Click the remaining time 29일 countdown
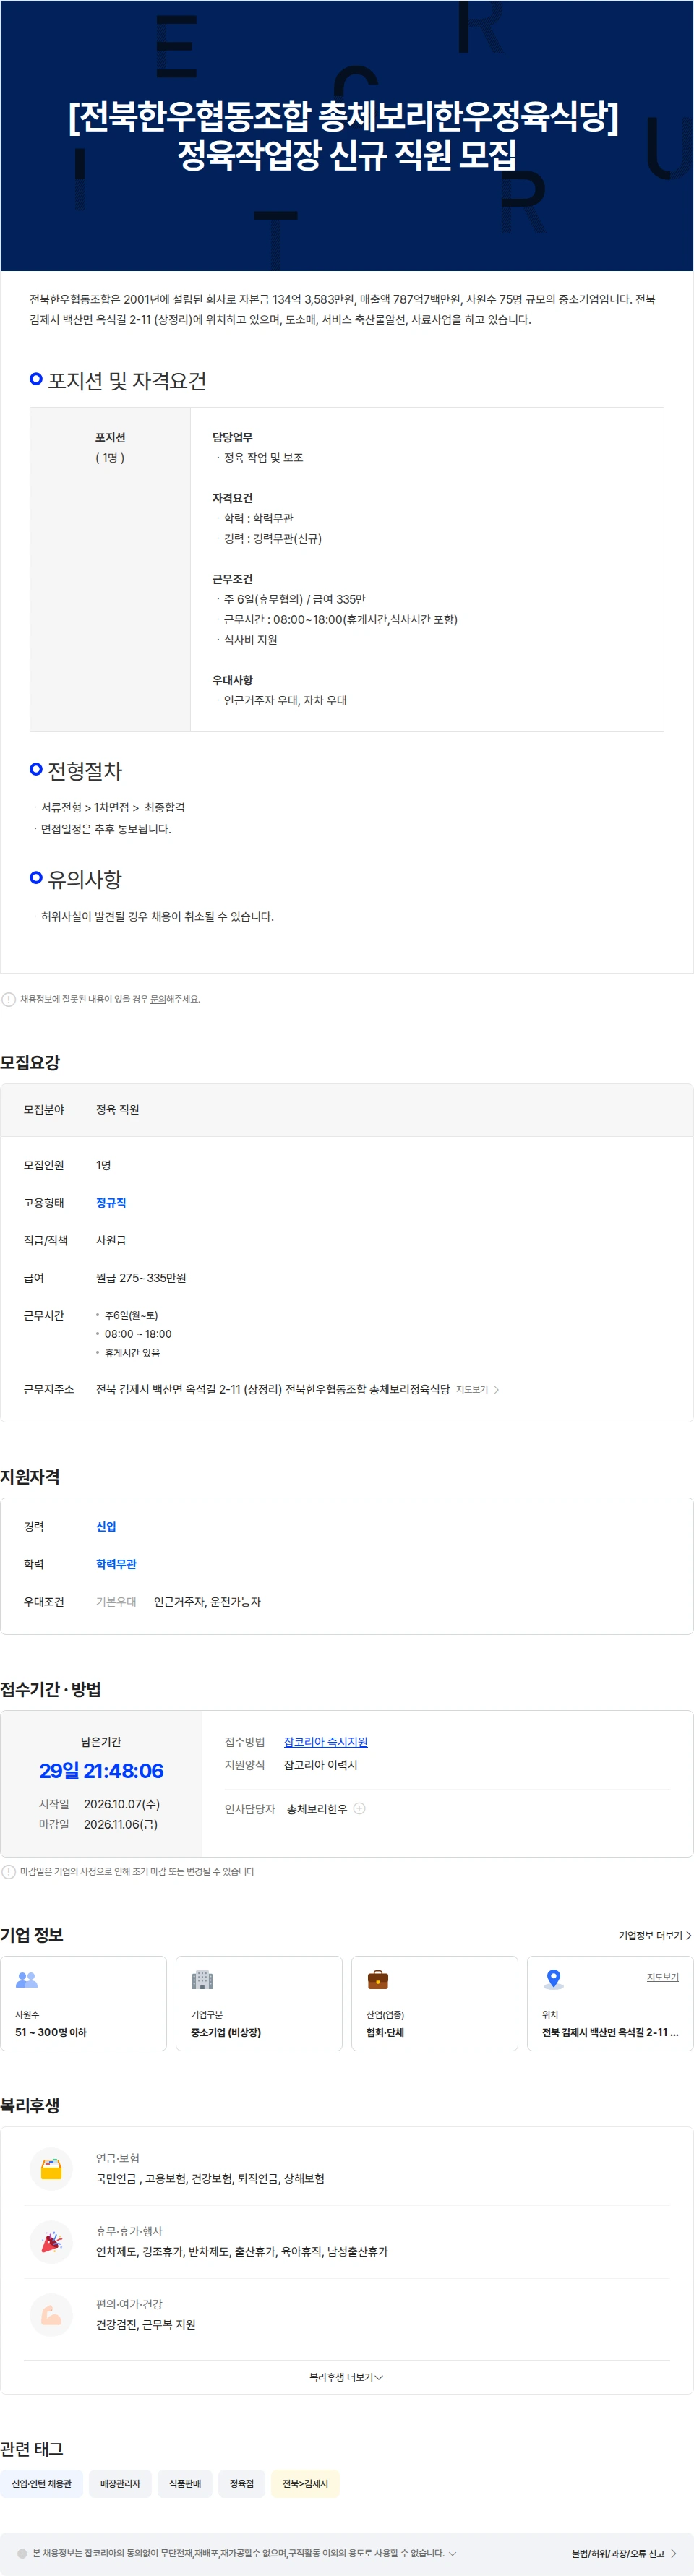 [101, 1771]
